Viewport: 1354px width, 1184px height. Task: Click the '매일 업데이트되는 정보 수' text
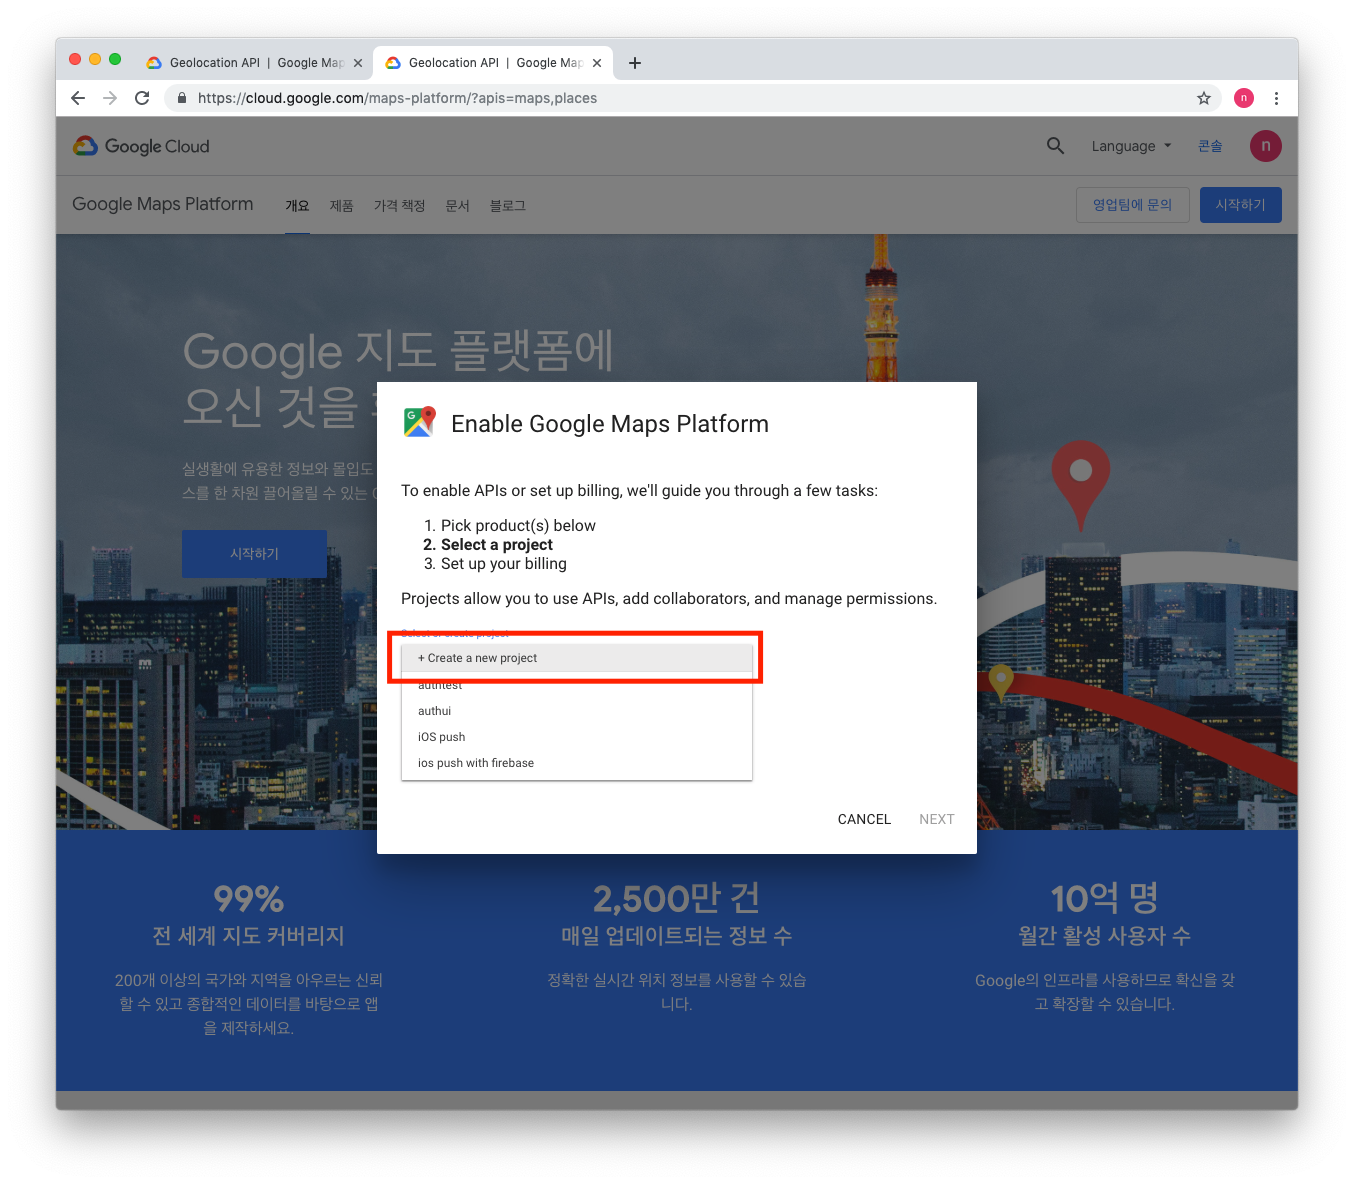[677, 936]
